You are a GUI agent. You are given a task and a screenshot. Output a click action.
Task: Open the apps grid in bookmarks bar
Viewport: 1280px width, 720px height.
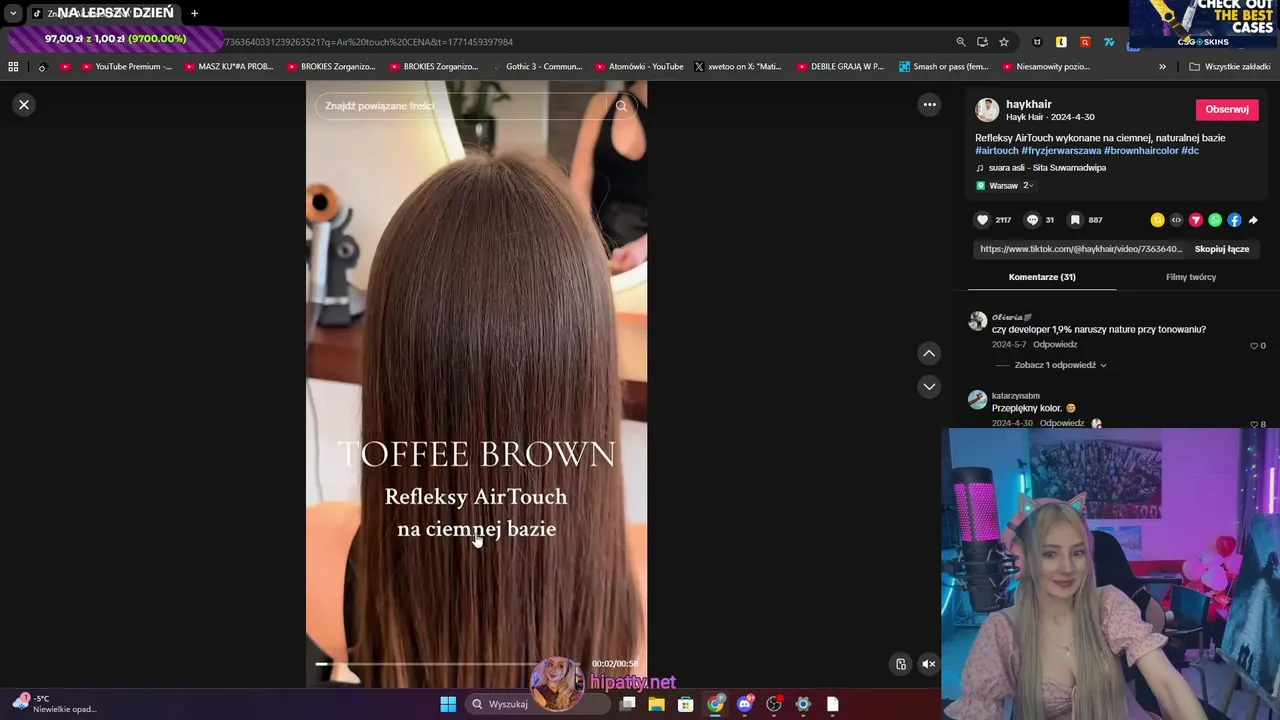[13, 67]
